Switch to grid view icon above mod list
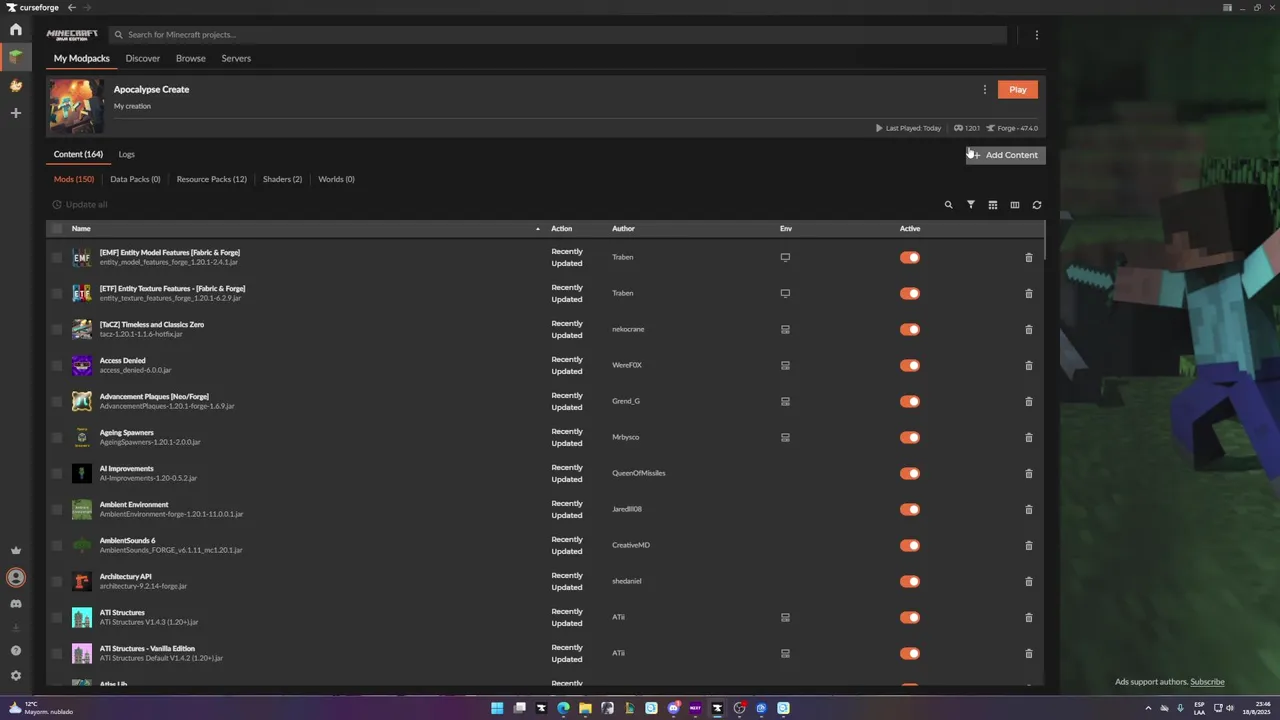This screenshot has width=1280, height=720. click(x=992, y=205)
